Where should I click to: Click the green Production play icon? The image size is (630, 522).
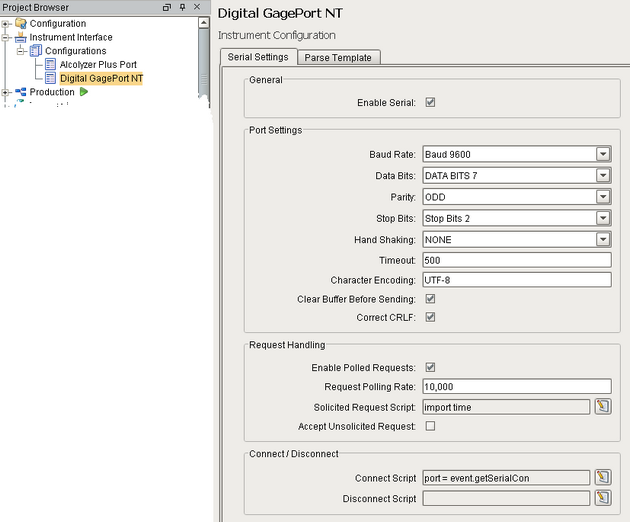tap(84, 92)
